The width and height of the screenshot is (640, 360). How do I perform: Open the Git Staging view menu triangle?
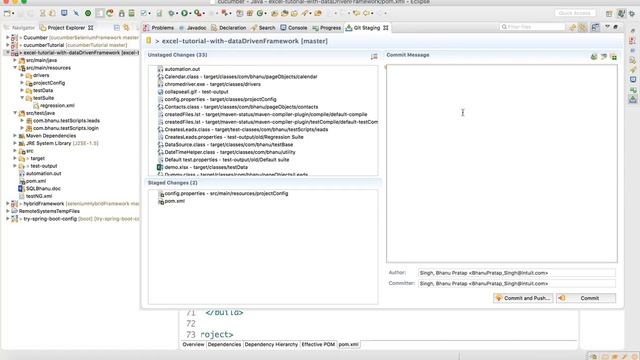(607, 27)
